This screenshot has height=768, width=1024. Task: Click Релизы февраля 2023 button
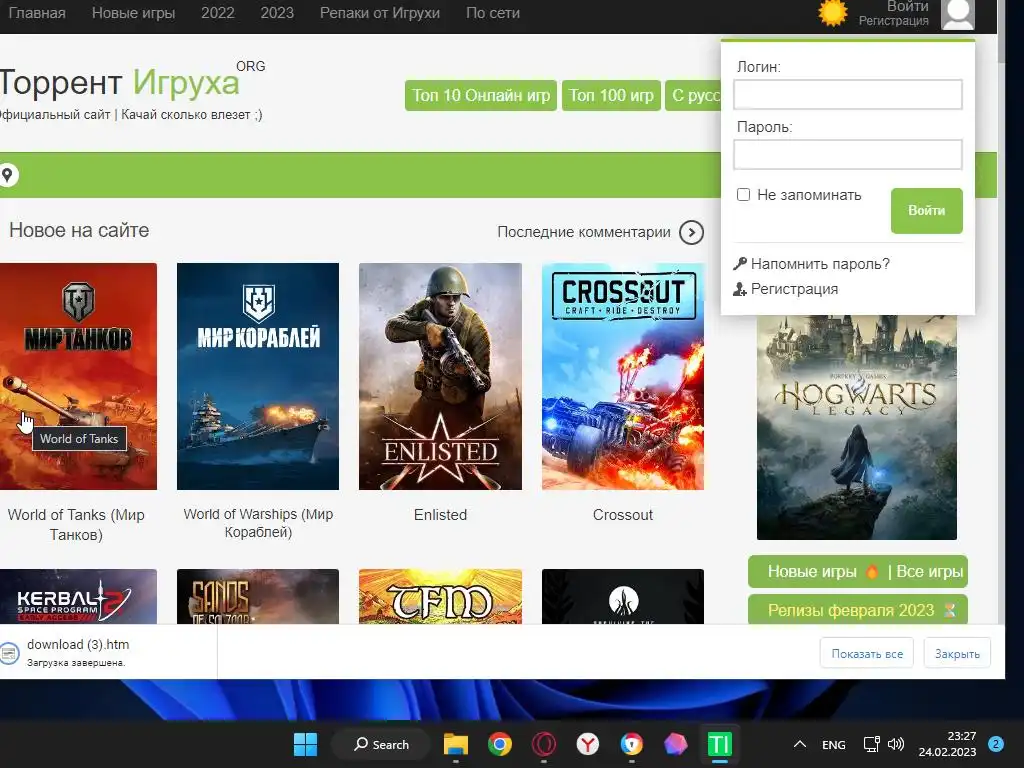coord(857,610)
